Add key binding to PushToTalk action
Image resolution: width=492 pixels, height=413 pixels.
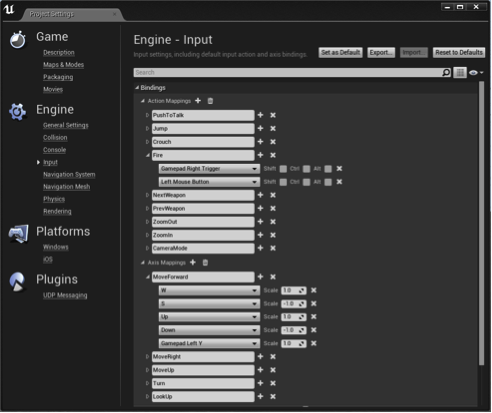point(260,115)
